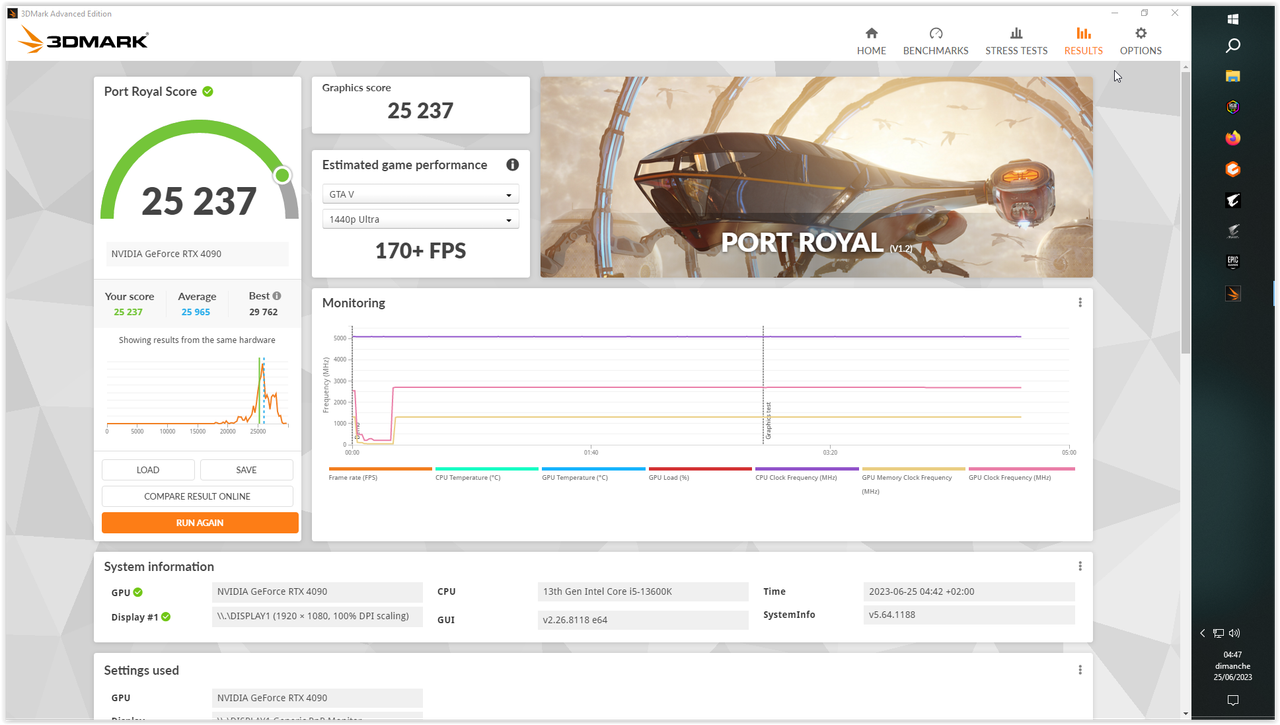Click the CPU field 13th Gen Intel Core i5-13600K
Screen dimensions: 1280x725
tap(643, 592)
